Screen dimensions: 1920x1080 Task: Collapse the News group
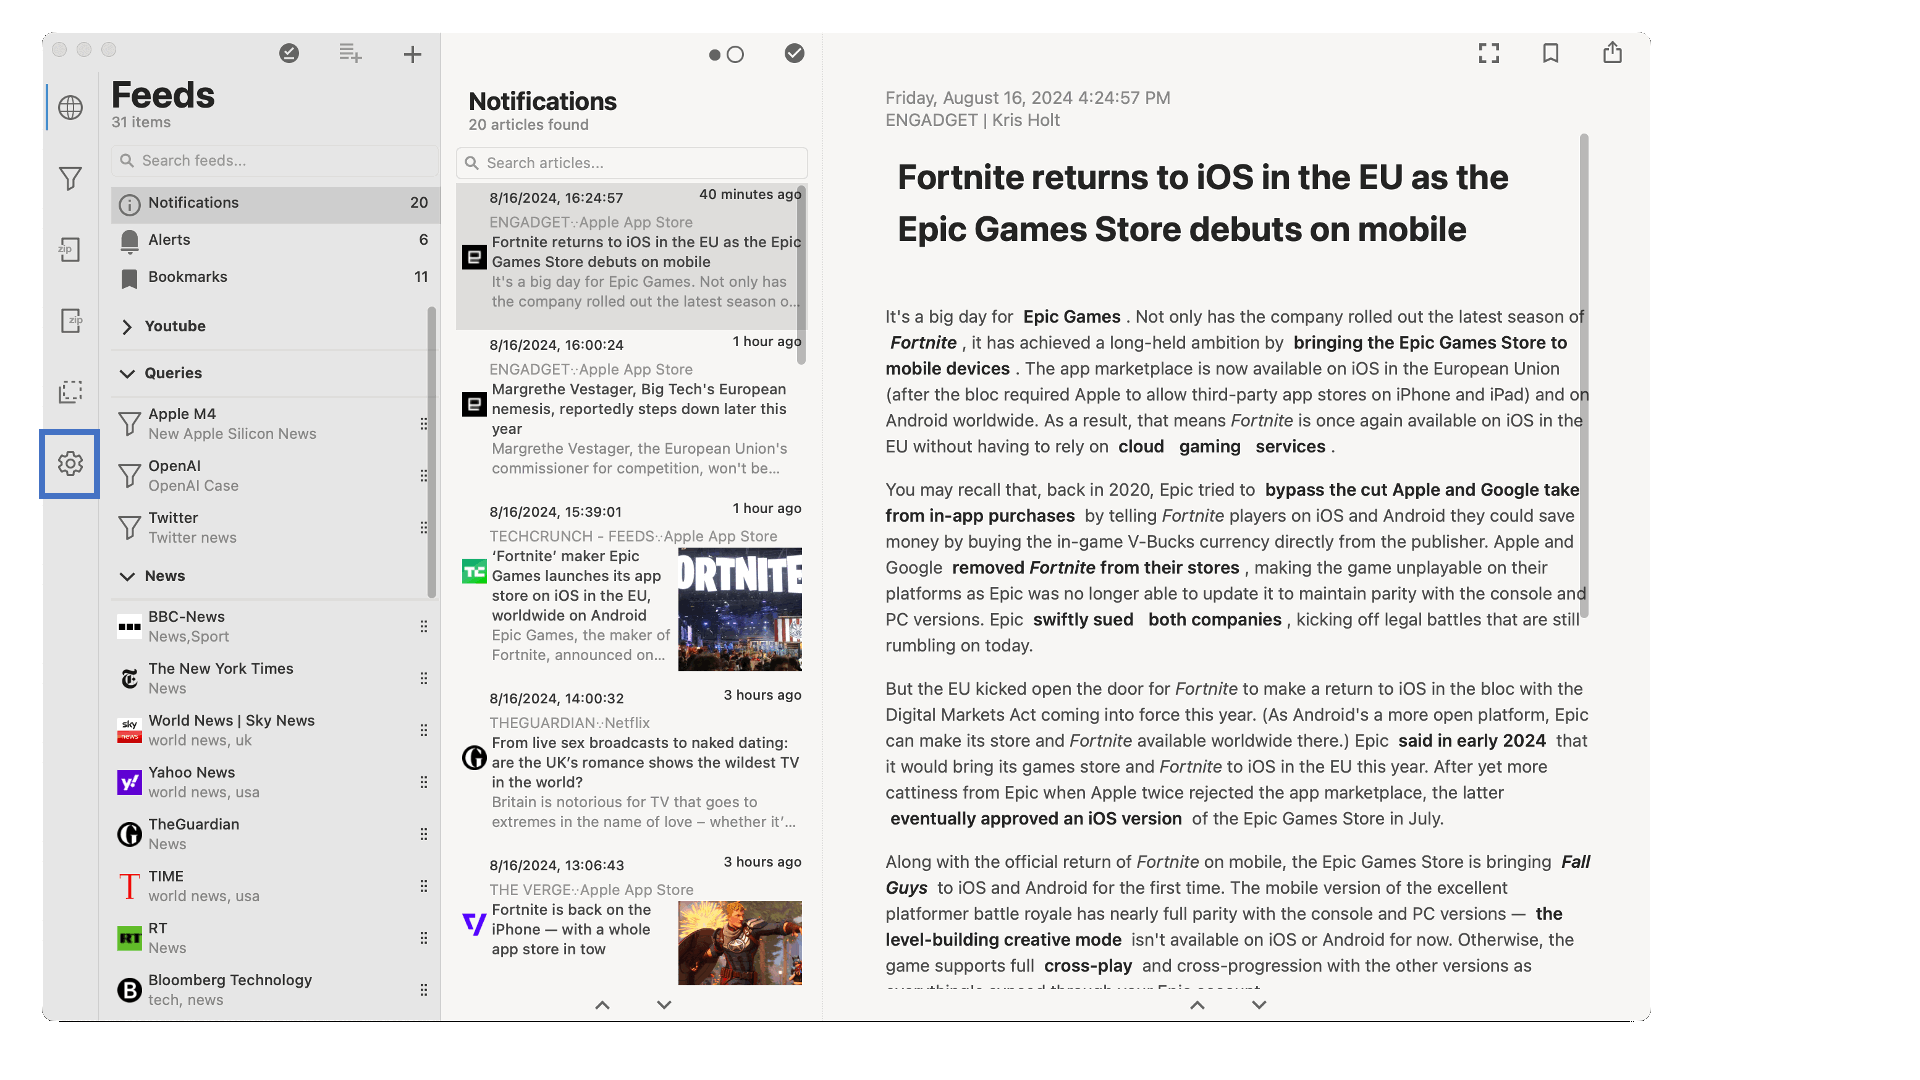127,576
